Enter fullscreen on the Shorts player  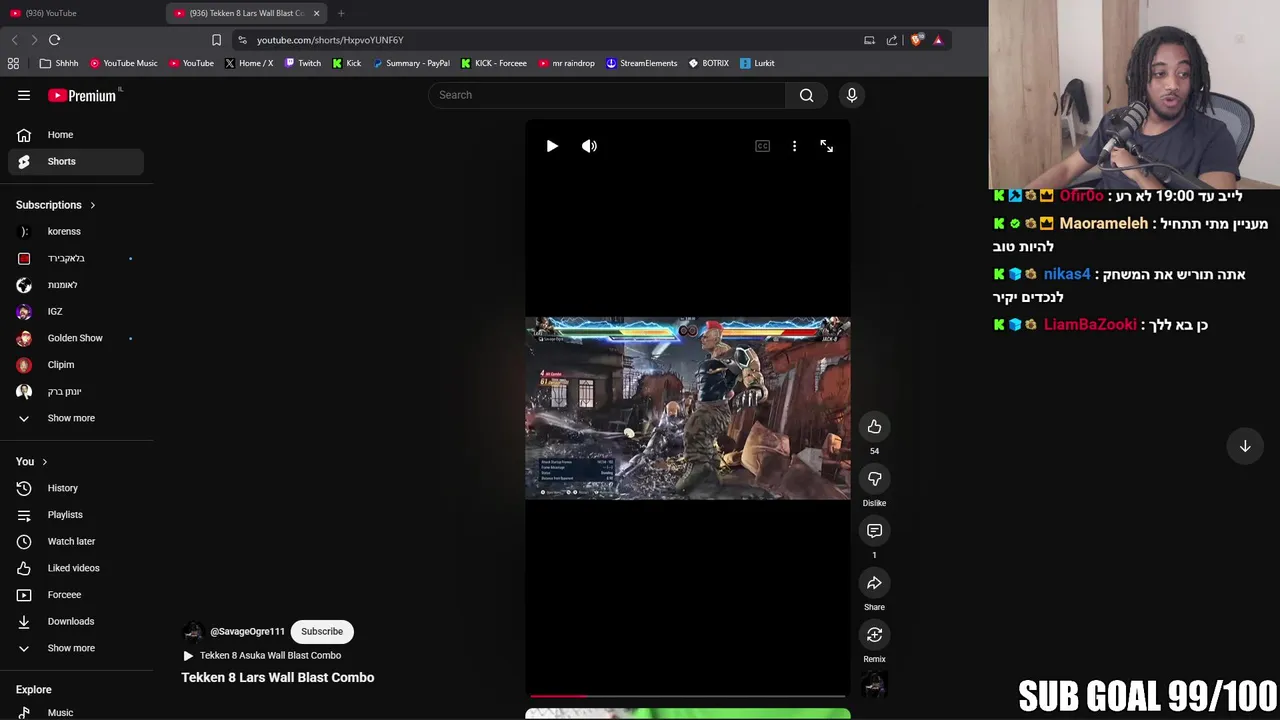pyautogui.click(x=826, y=146)
